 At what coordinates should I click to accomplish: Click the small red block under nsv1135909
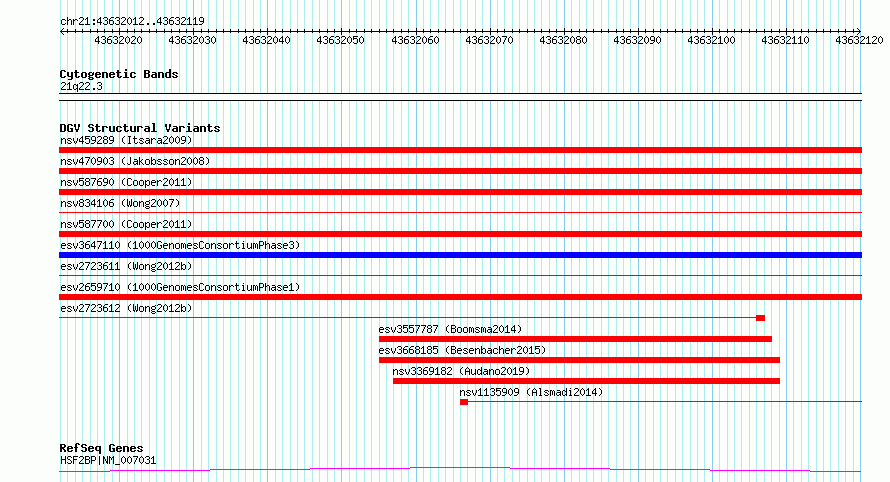click(x=464, y=402)
